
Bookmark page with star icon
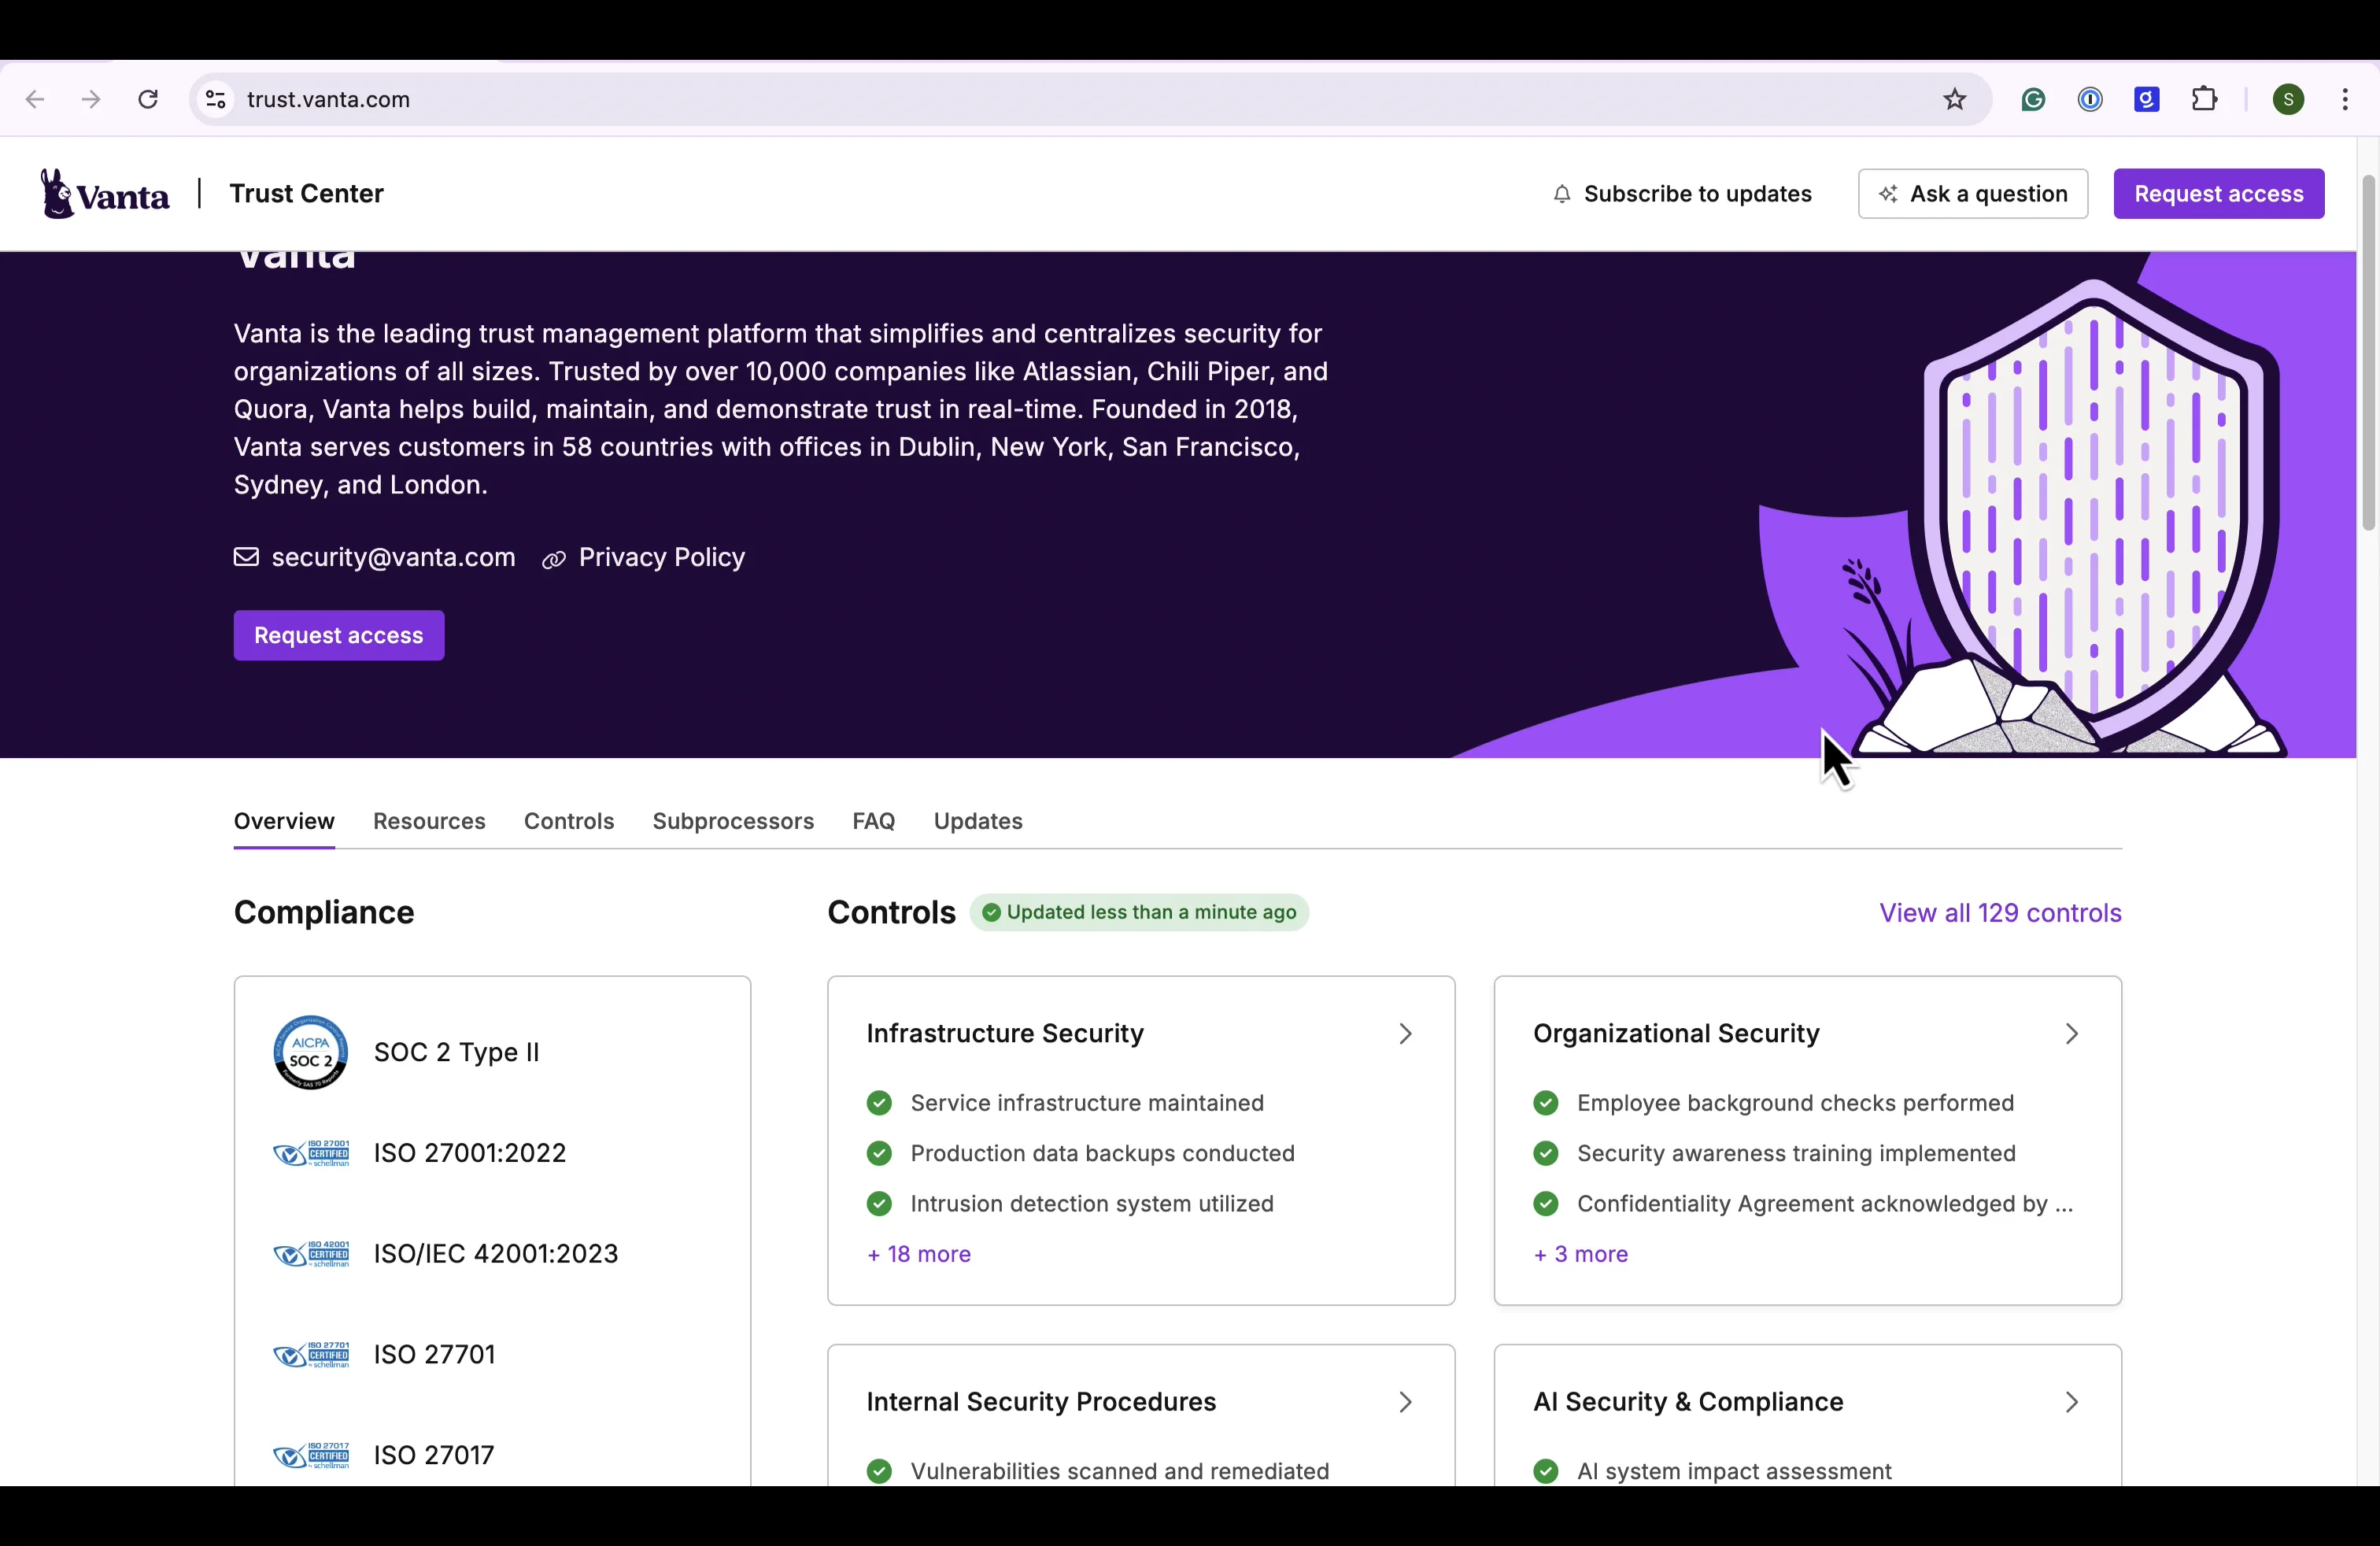[x=1954, y=99]
